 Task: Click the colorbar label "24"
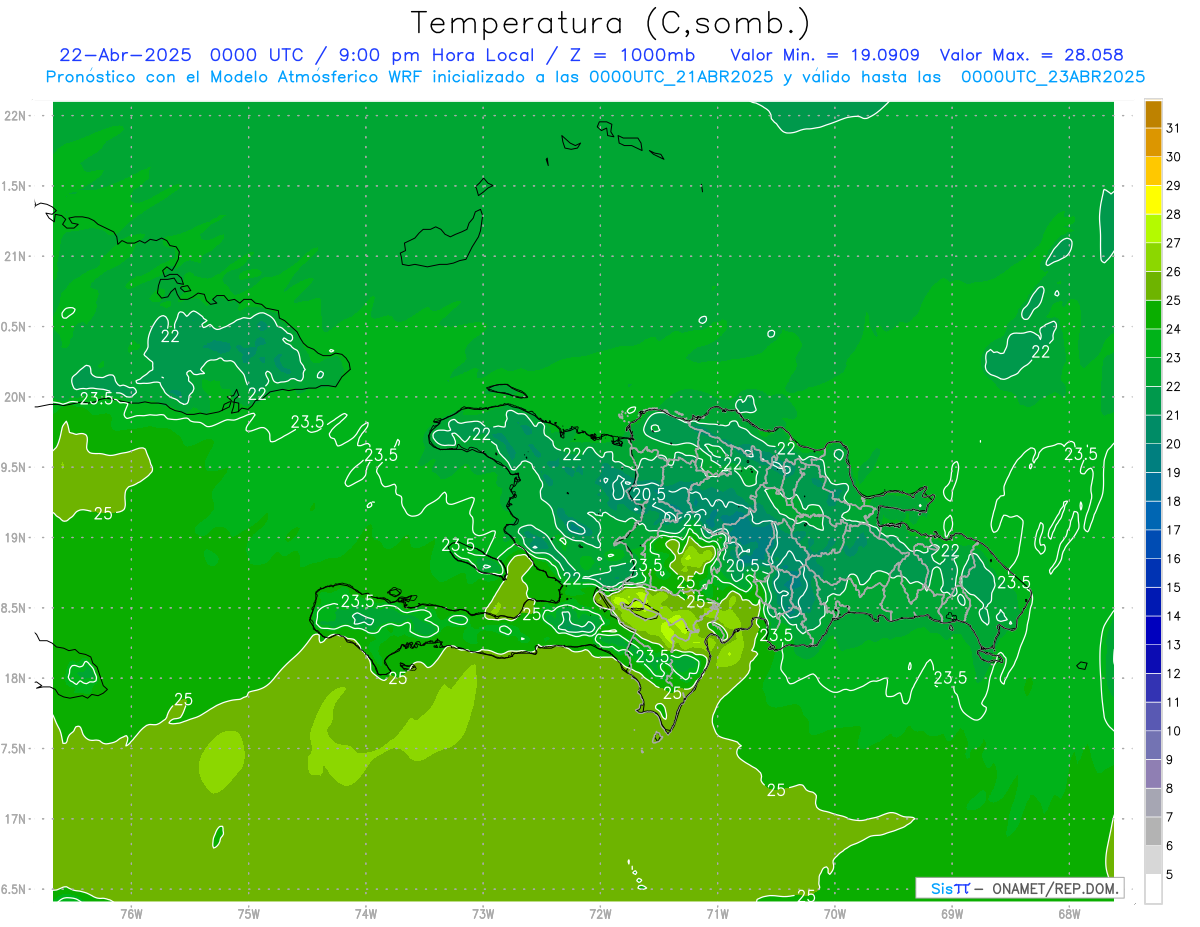pos(1174,329)
